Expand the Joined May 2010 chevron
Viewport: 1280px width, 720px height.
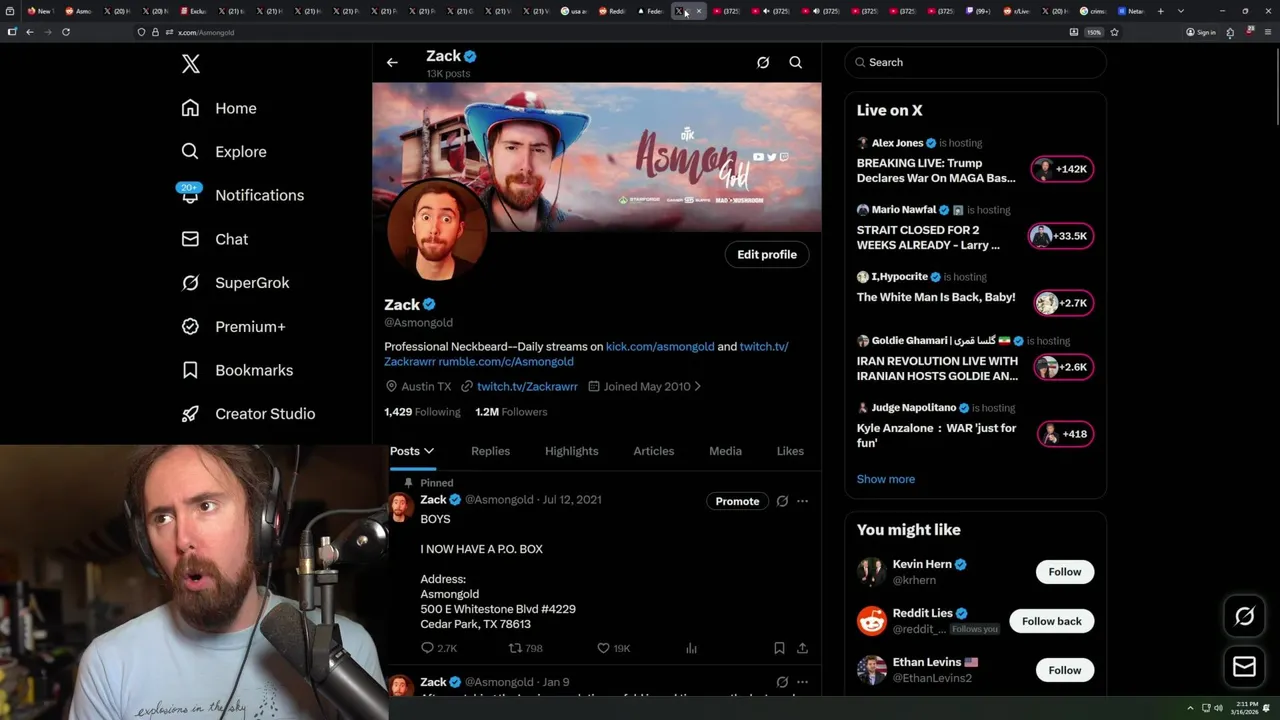(x=697, y=386)
